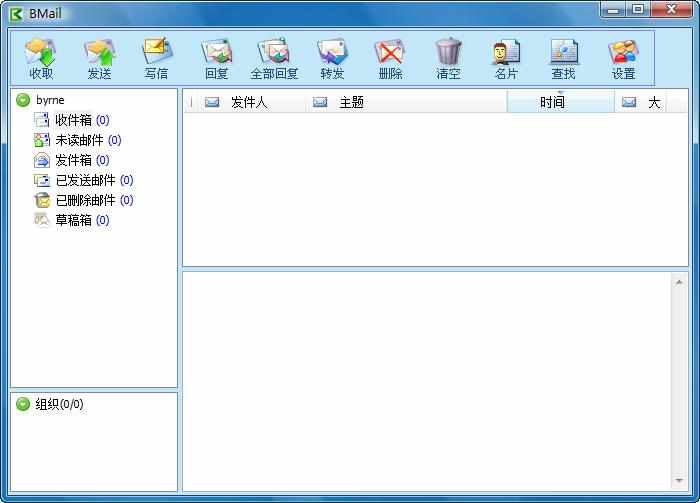The image size is (700, 503).
Task: Click the 收取 (receive mail) toolbar icon
Action: (x=41, y=58)
